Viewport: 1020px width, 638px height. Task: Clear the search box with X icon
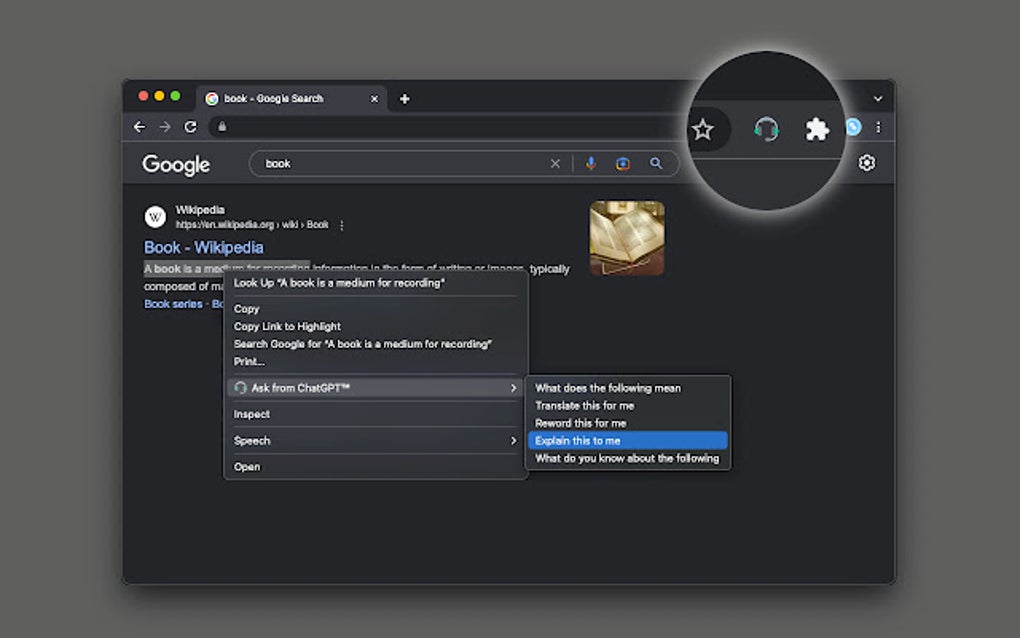[x=555, y=164]
